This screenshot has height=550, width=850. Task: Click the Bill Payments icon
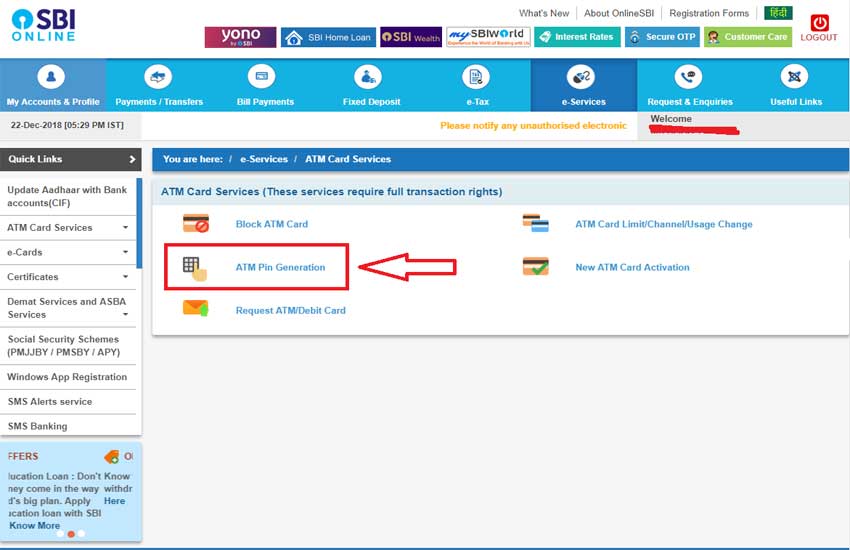point(262,76)
